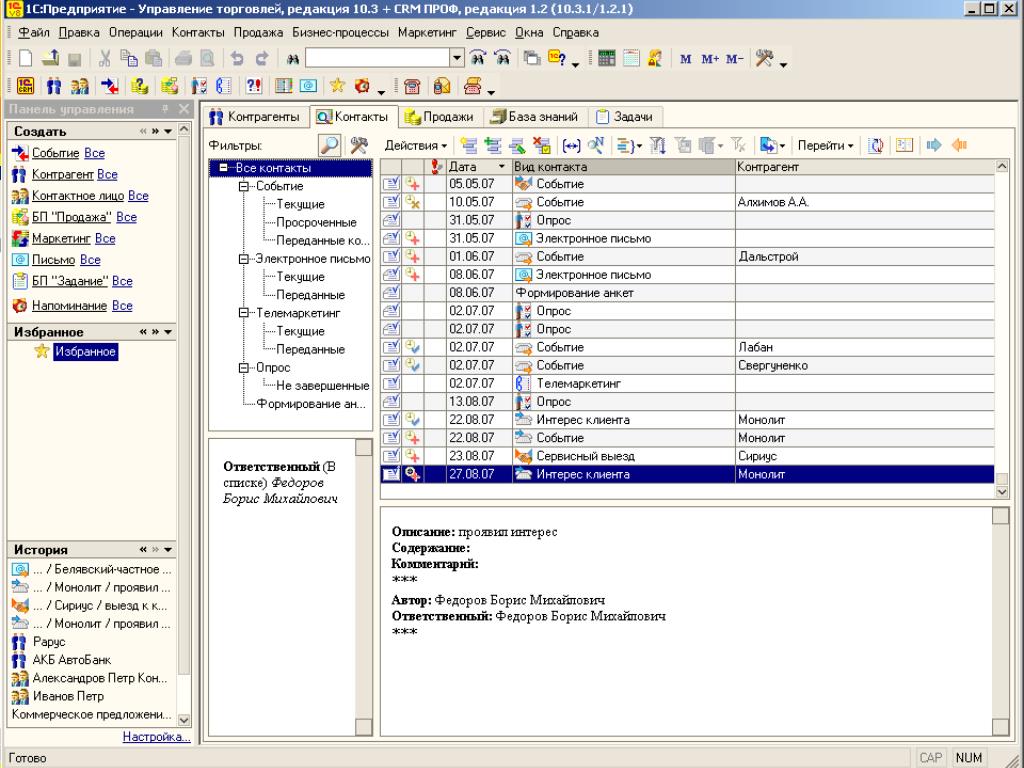Click the New document icon
This screenshot has width=1024, height=768.
coord(25,59)
